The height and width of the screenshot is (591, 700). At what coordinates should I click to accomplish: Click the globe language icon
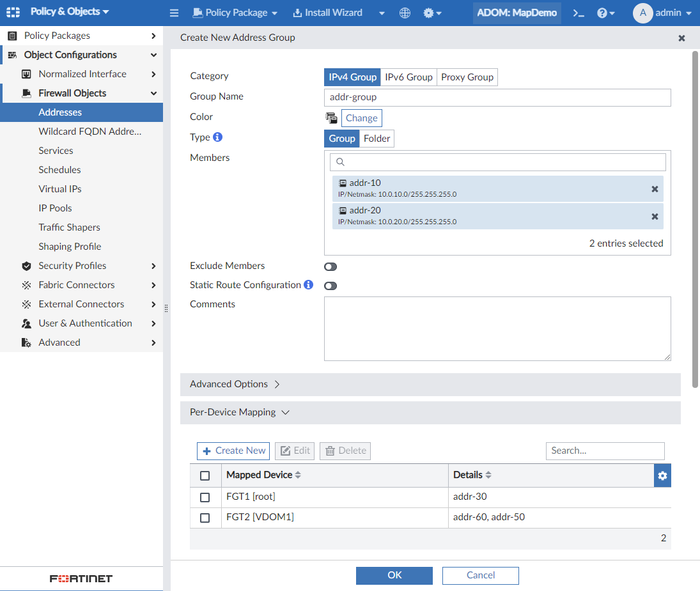coord(404,13)
